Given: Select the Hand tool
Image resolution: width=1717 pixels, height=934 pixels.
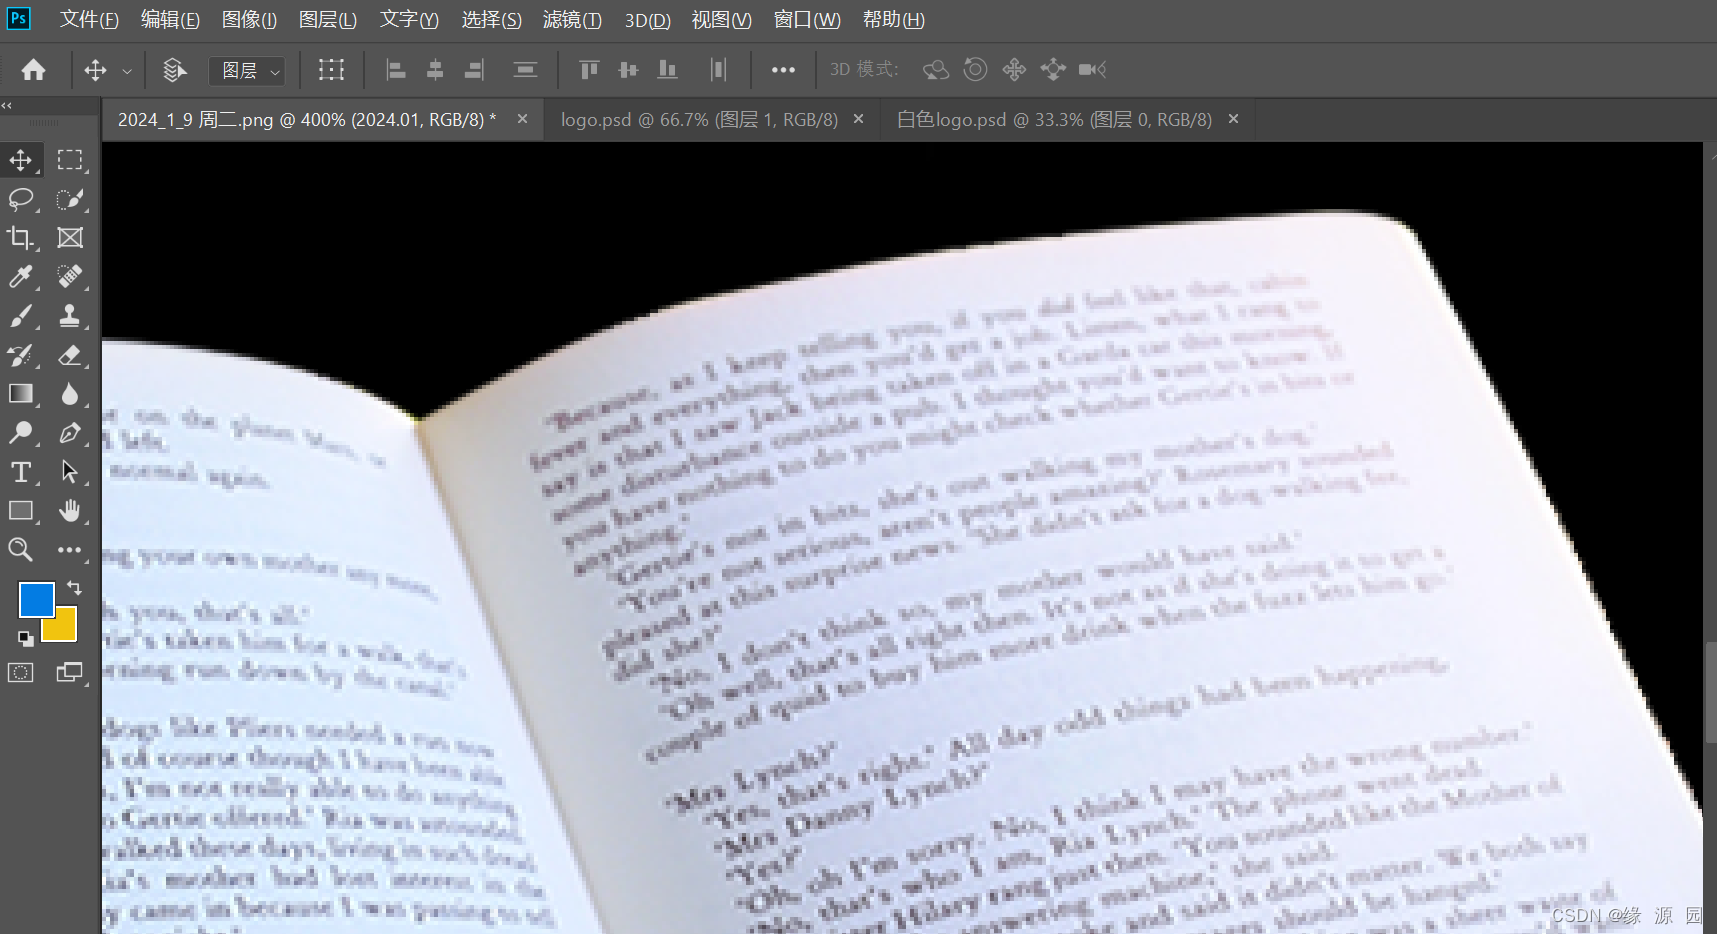Looking at the screenshot, I should point(70,511).
